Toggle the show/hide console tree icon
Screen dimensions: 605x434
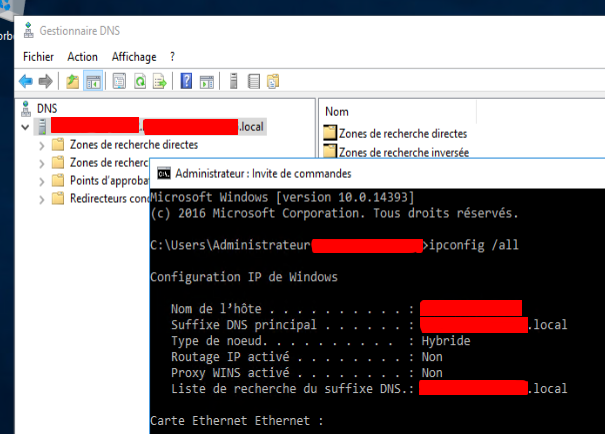pos(93,82)
